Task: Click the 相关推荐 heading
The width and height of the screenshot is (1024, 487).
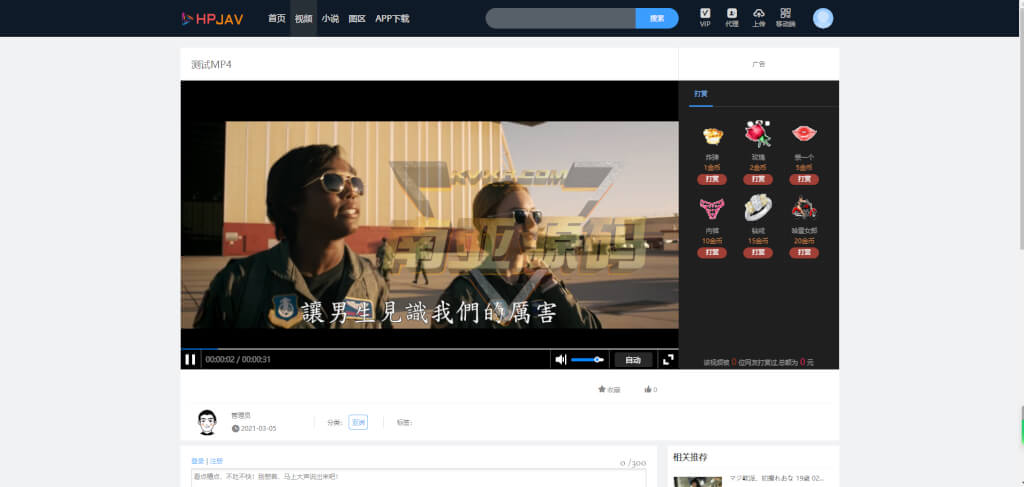Action: pyautogui.click(x=690, y=457)
